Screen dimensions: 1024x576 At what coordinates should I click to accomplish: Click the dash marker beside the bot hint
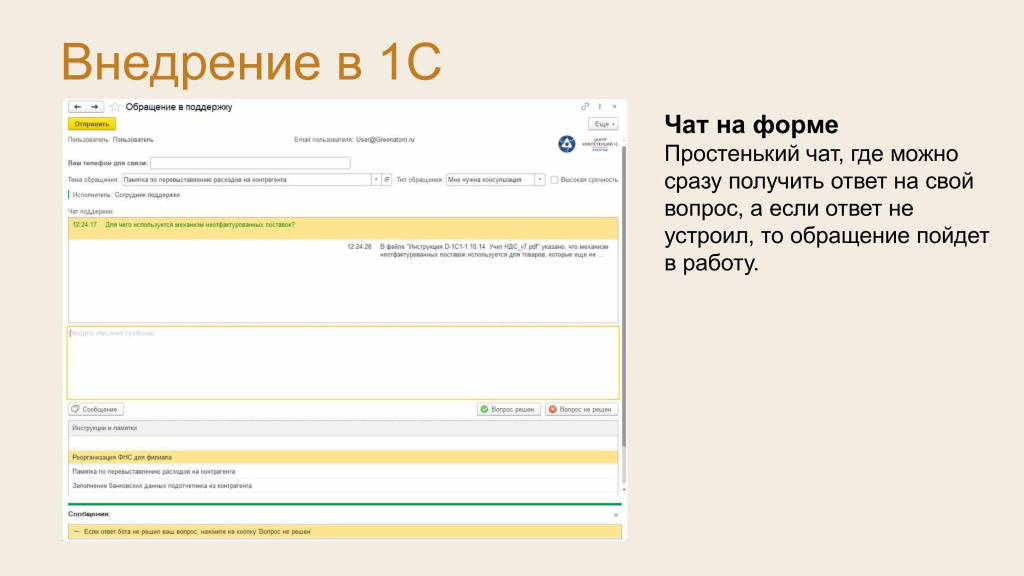click(76, 532)
